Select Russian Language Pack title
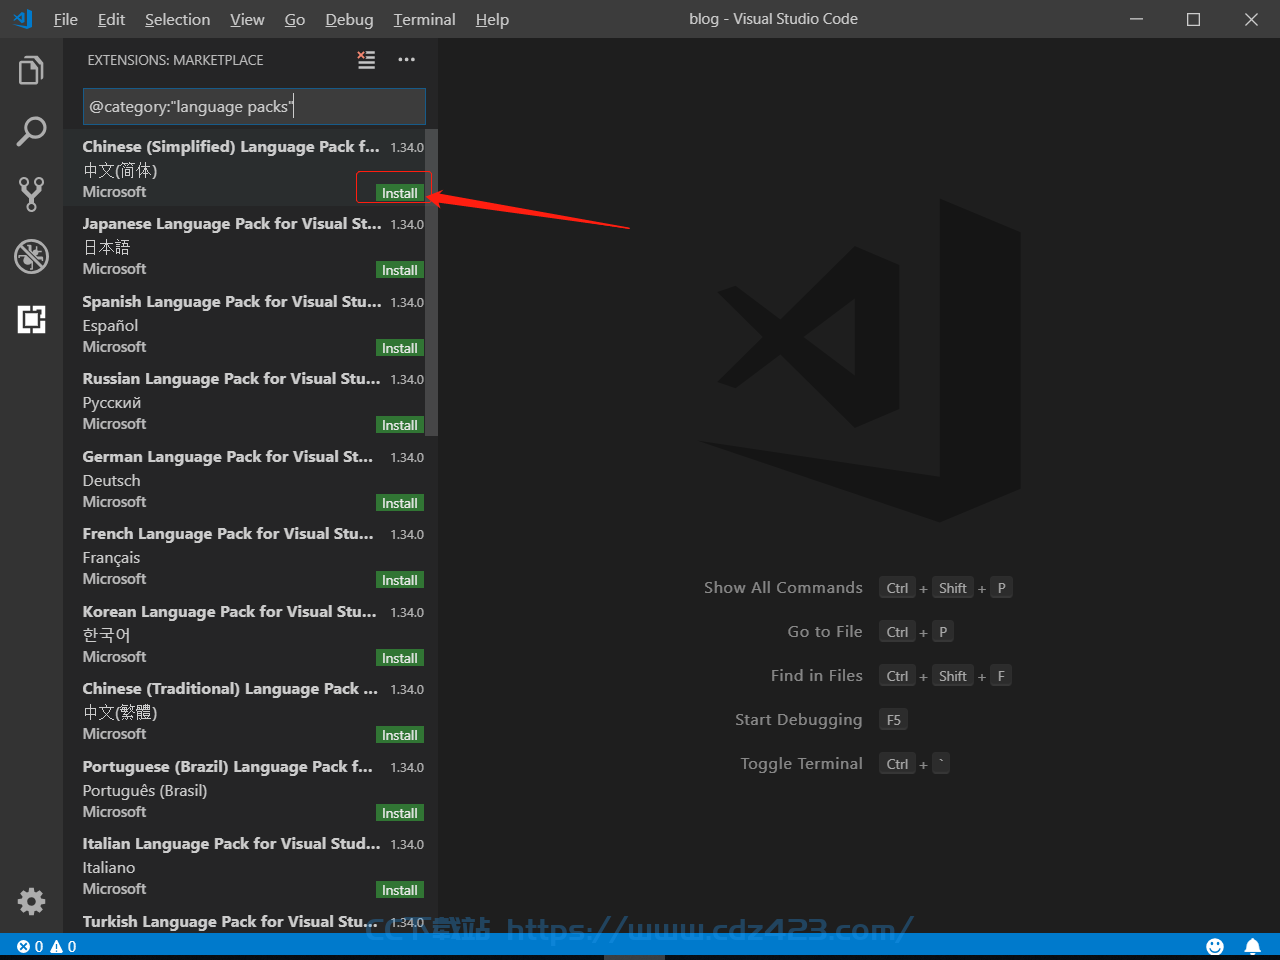Viewport: 1280px width, 960px height. [x=231, y=379]
